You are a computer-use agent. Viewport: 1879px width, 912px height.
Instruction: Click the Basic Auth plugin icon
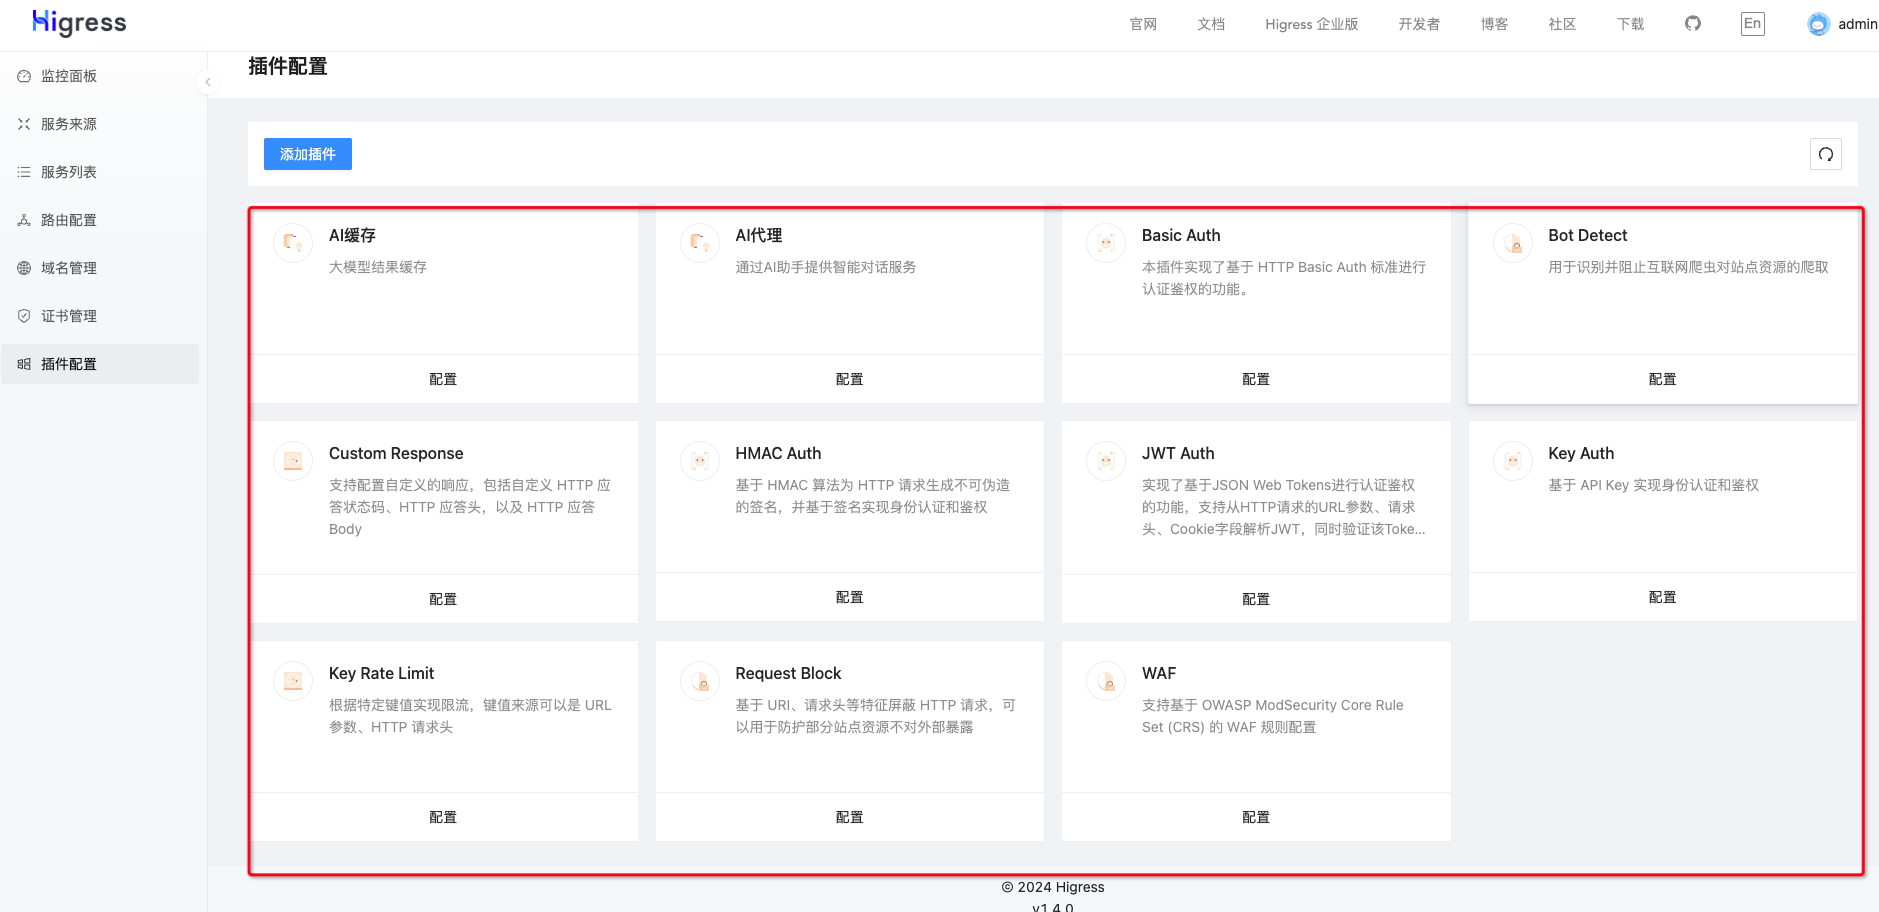click(1106, 243)
